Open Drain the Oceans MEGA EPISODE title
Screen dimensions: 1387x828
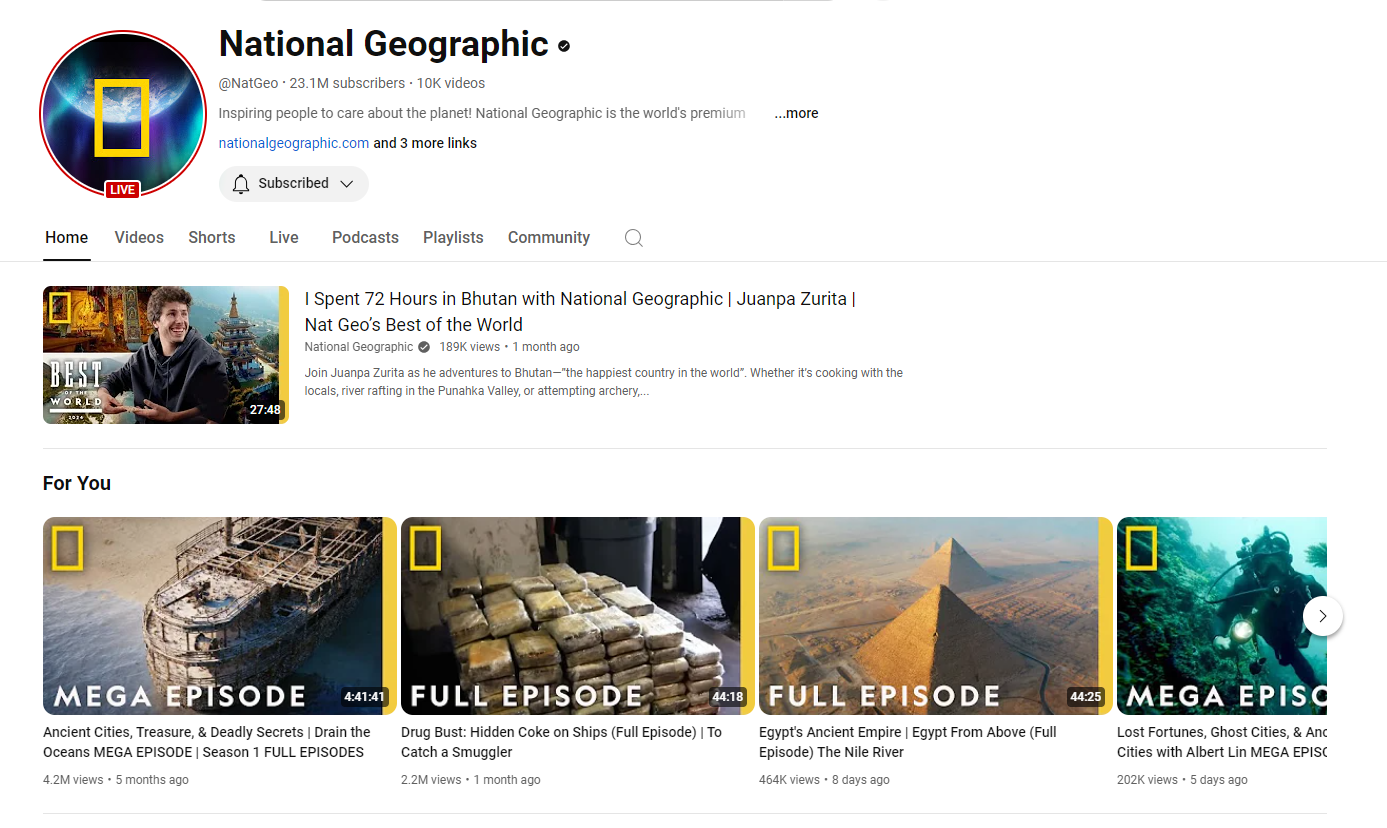207,742
